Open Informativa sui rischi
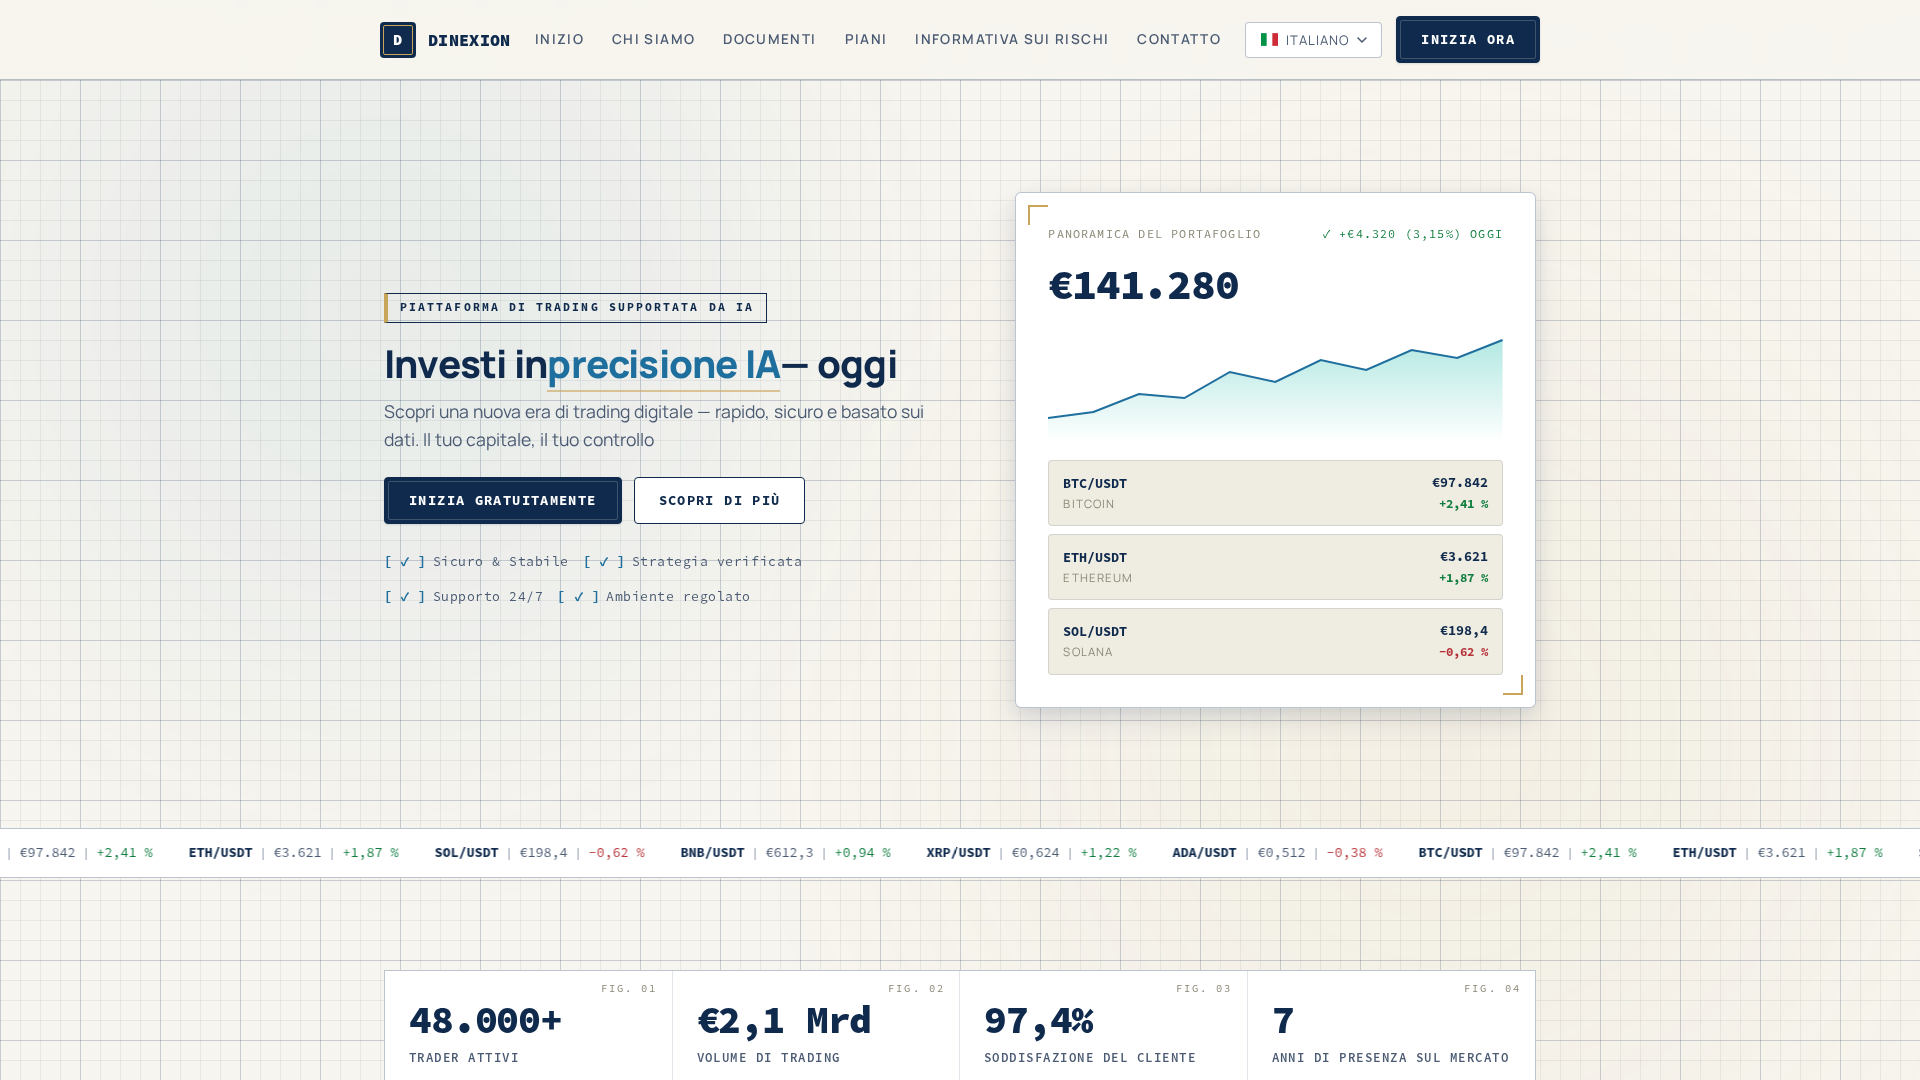Viewport: 1920px width, 1080px height. pos(1011,39)
